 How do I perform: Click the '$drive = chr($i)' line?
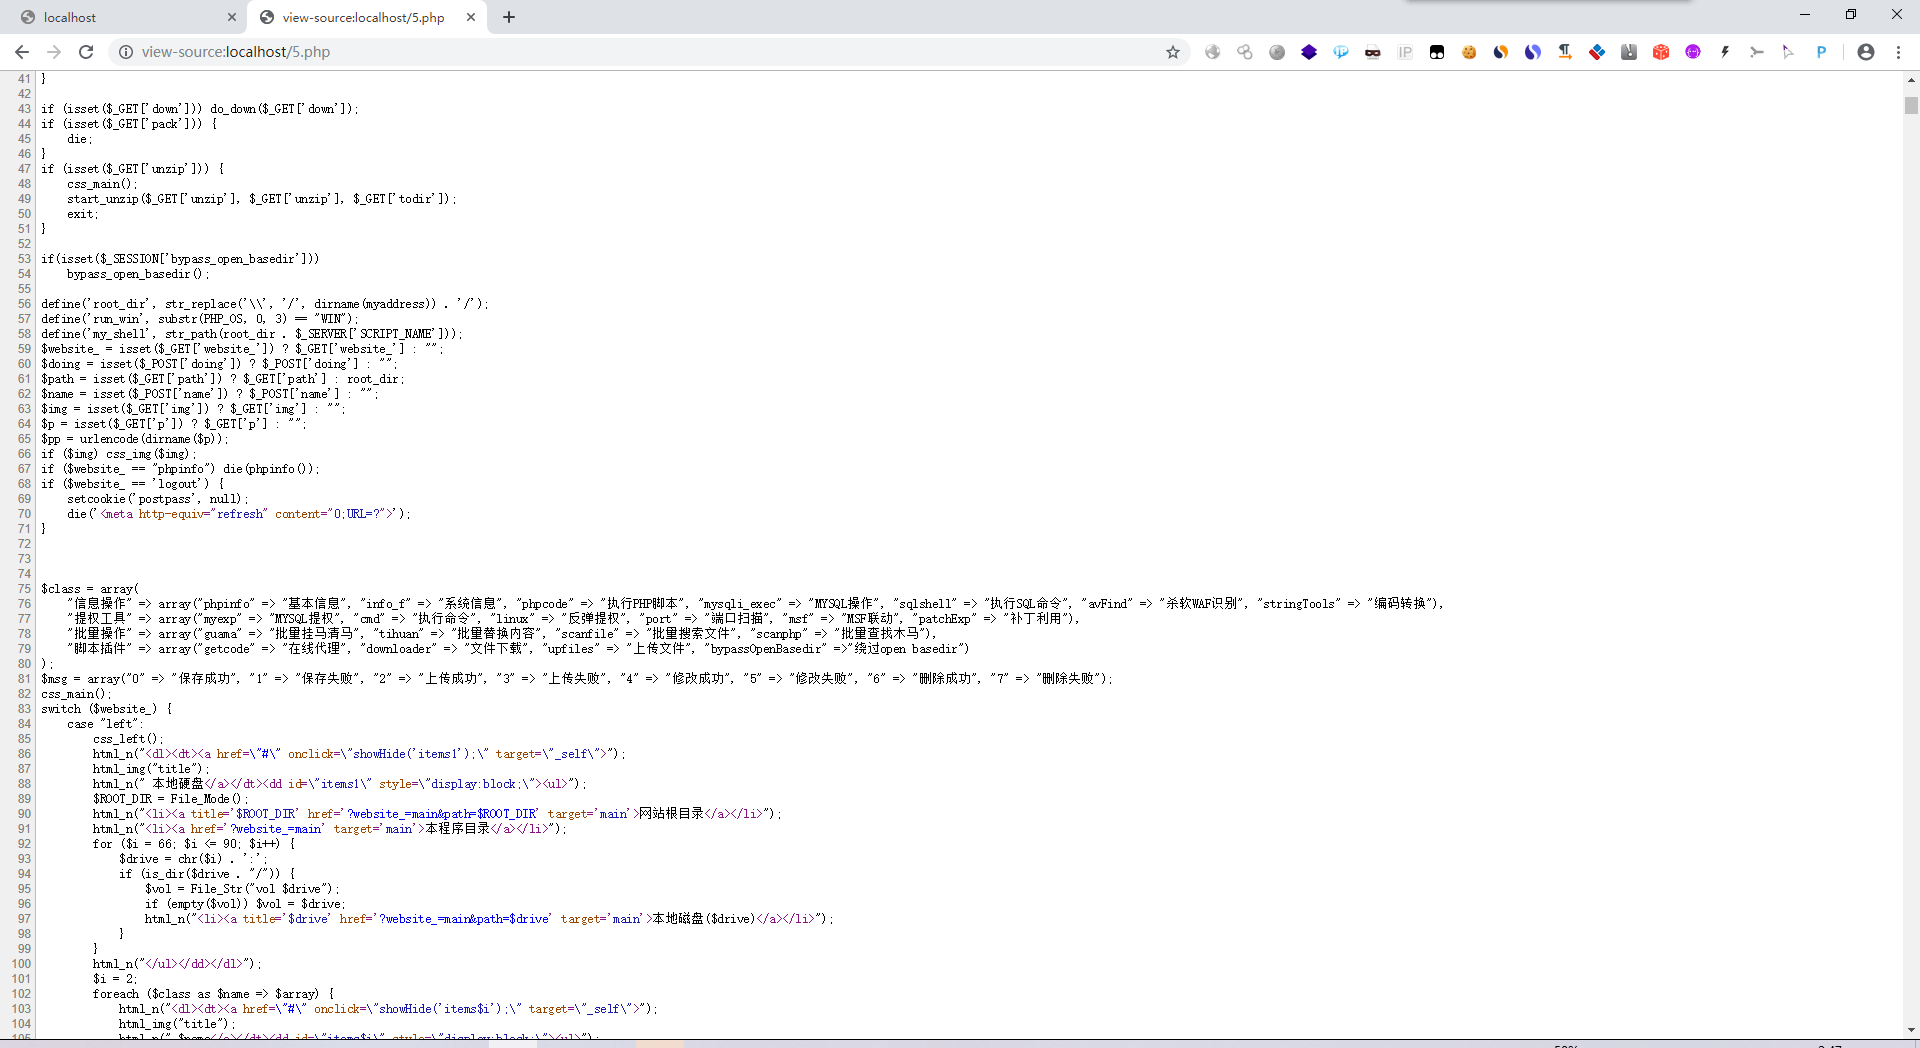(193, 859)
